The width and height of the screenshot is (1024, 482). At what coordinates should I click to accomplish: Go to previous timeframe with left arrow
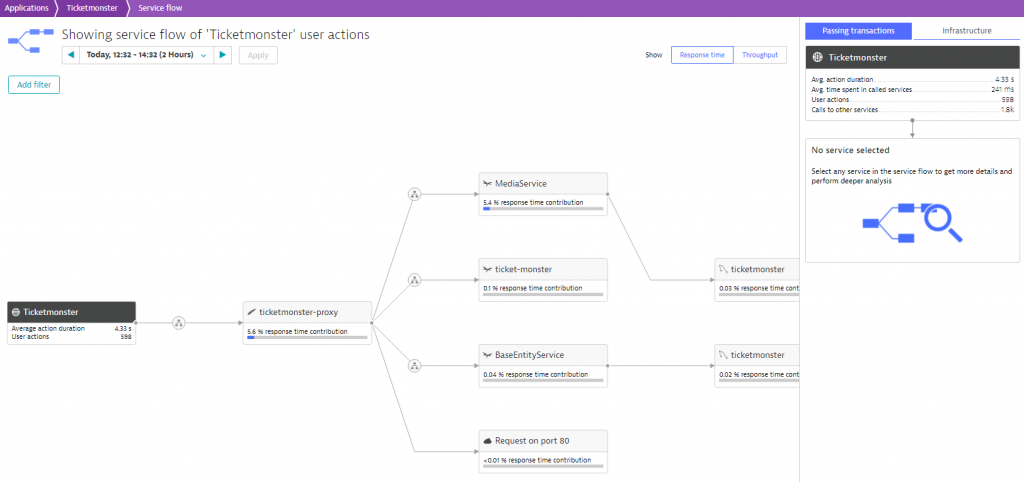point(71,55)
